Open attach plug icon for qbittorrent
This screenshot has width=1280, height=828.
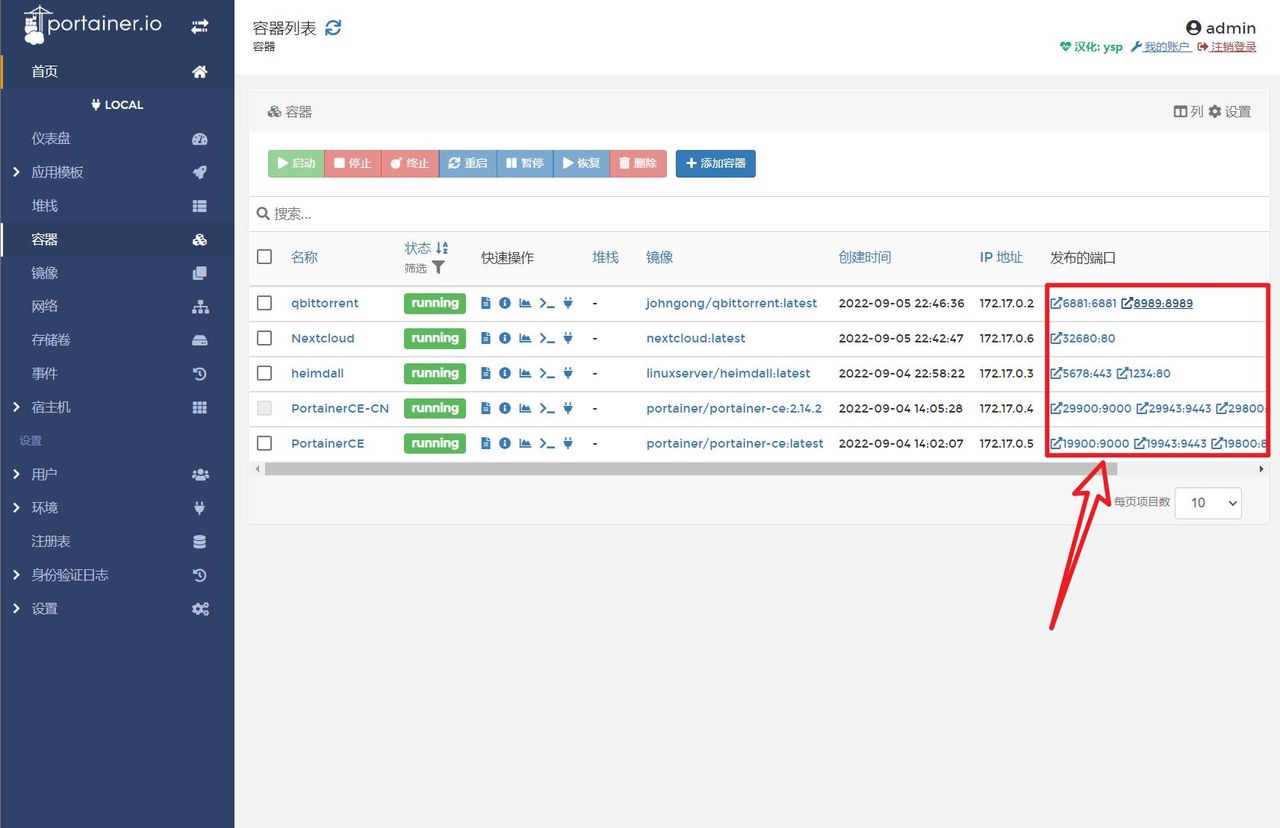click(568, 303)
